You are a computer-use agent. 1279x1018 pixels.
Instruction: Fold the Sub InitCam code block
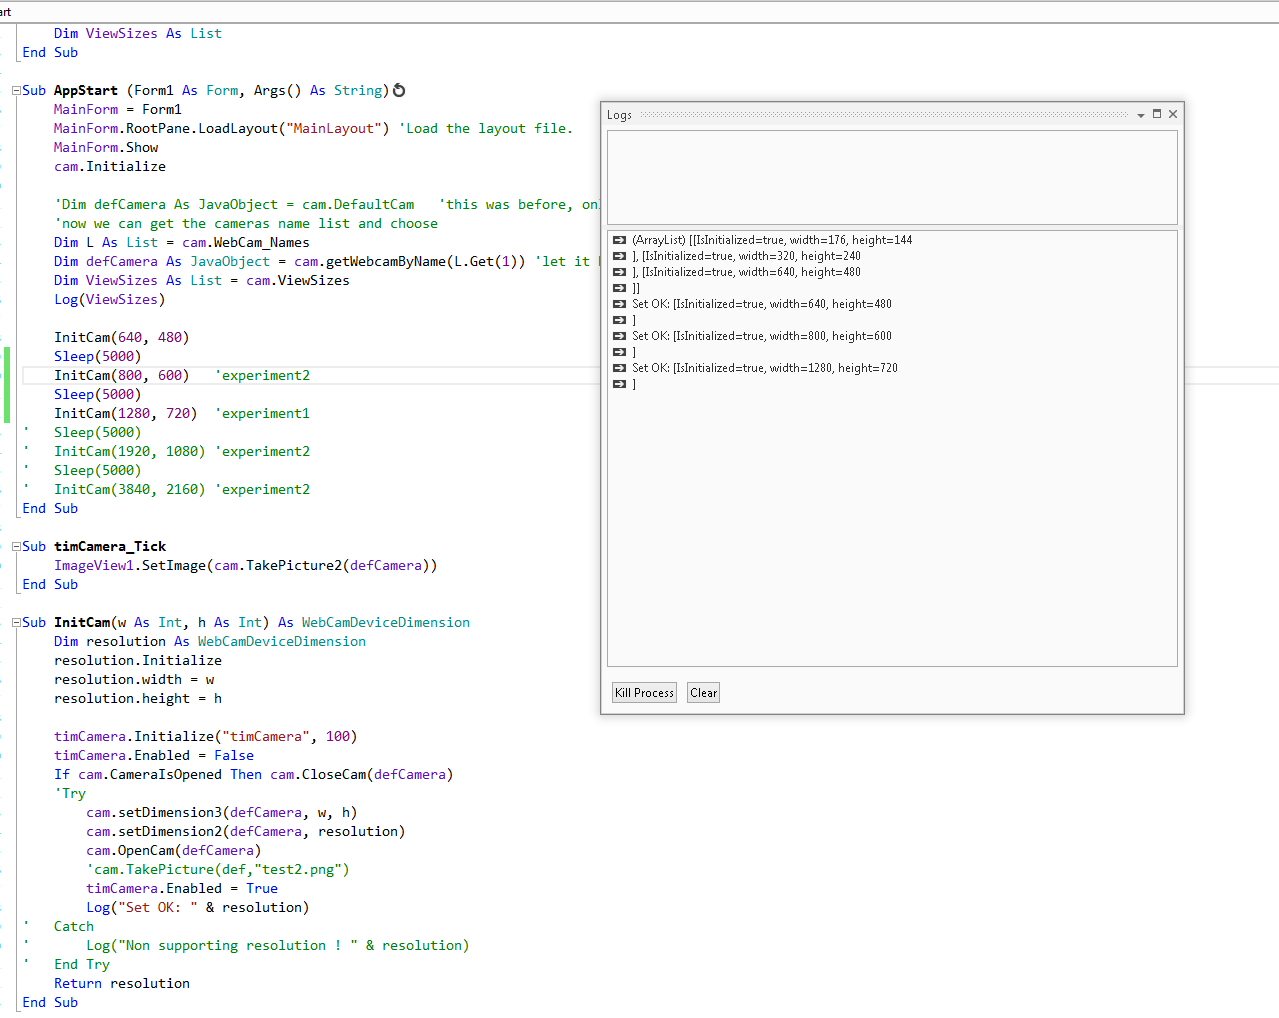click(16, 623)
